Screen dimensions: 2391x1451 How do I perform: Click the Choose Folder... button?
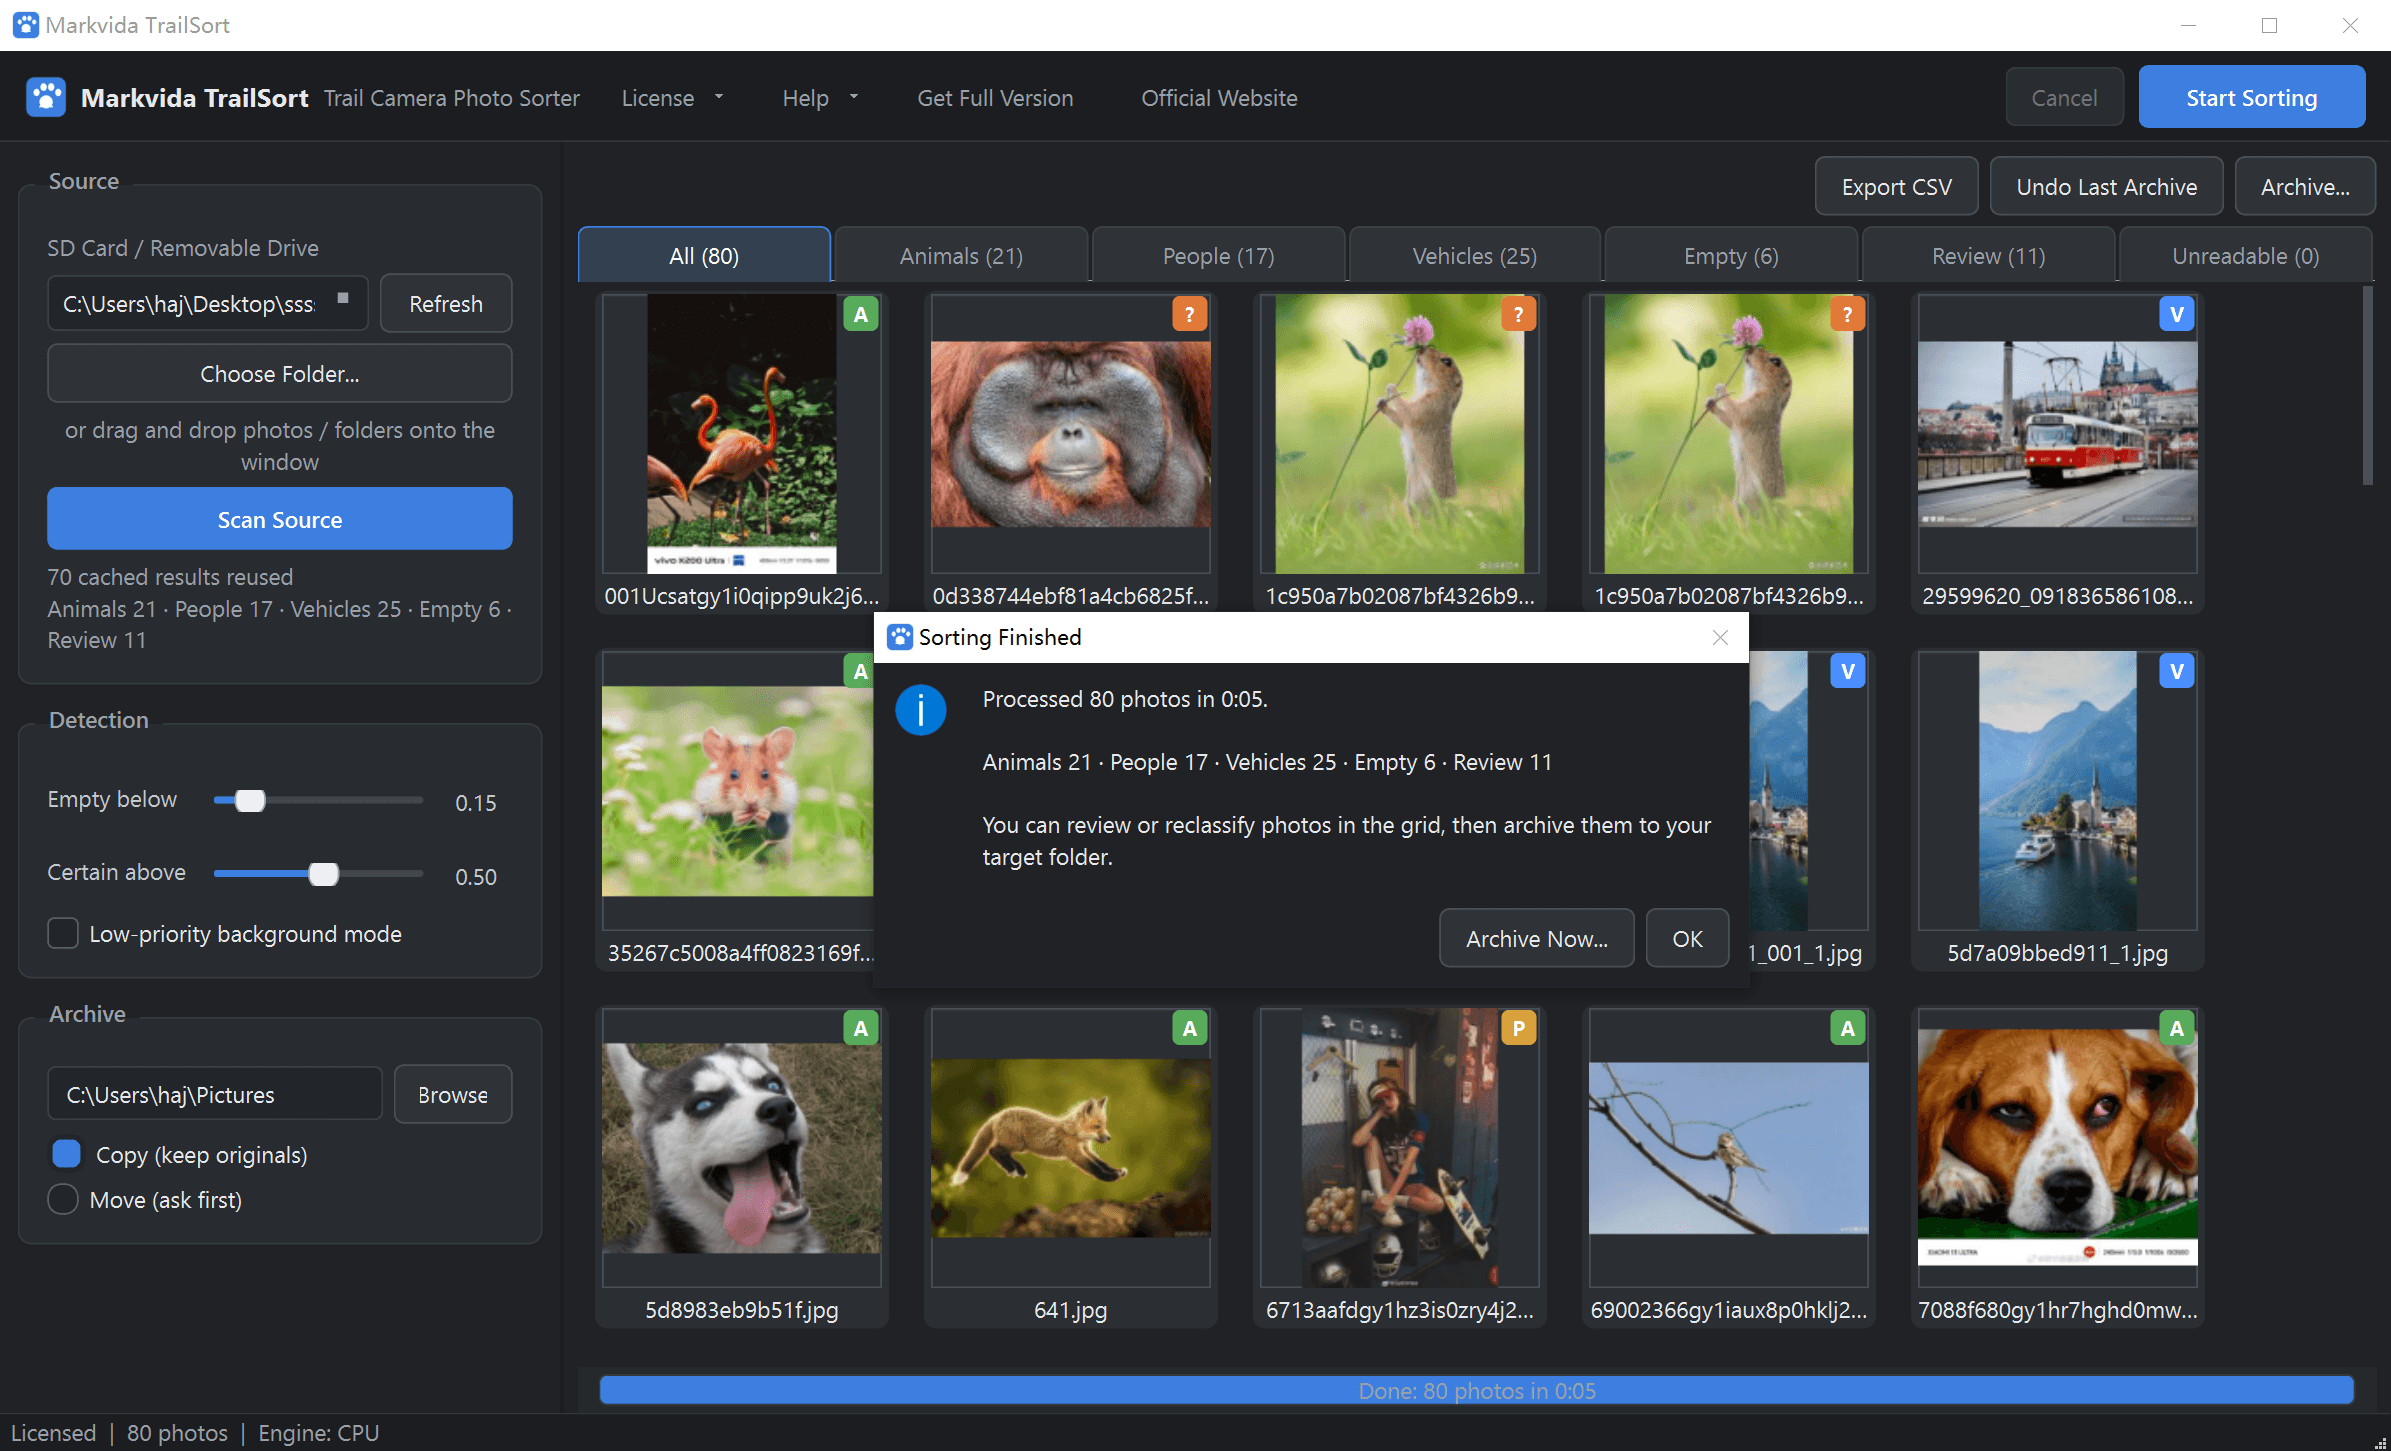coord(279,373)
